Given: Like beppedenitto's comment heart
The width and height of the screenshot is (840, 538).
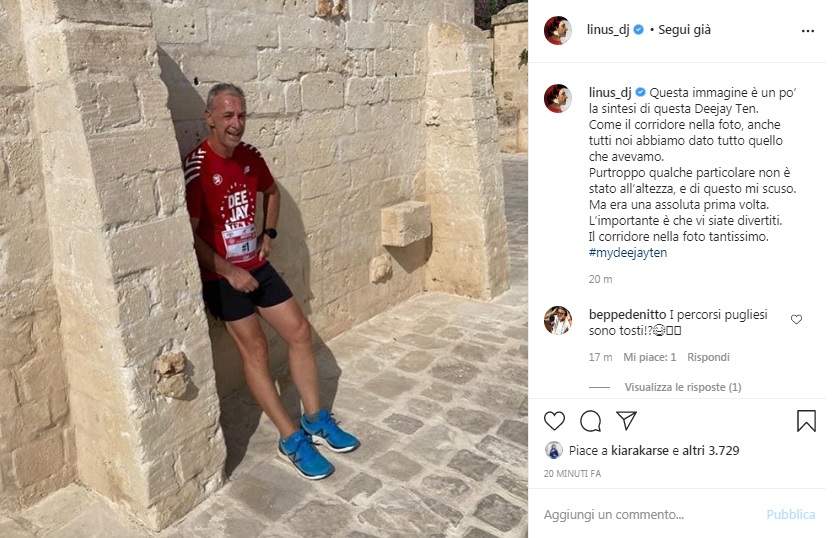Looking at the screenshot, I should coord(797,319).
